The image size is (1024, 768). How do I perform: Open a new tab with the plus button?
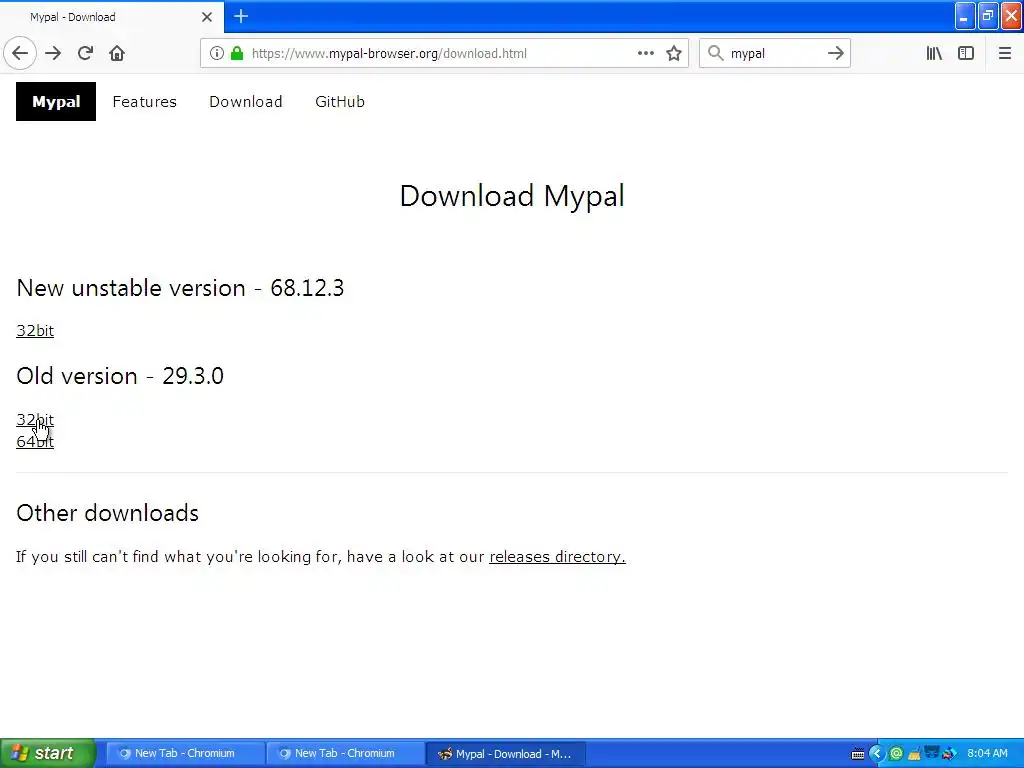click(x=241, y=16)
